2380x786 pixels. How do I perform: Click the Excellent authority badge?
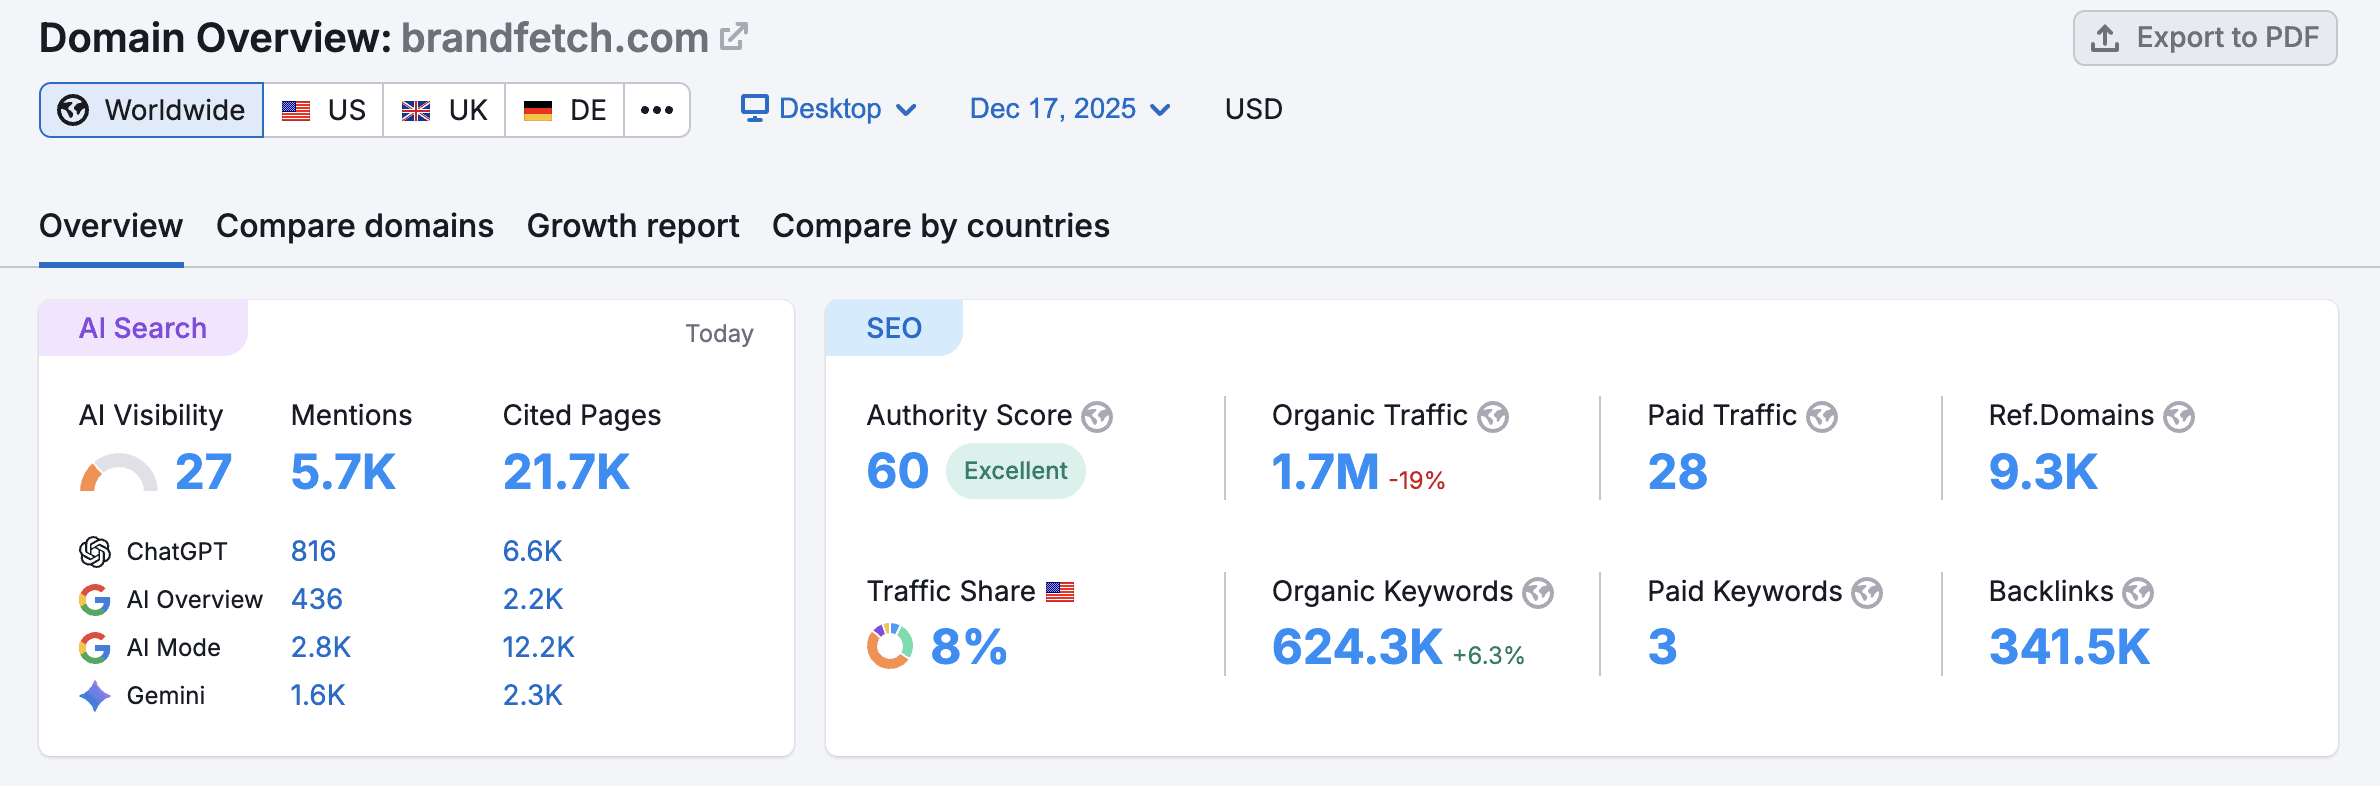click(1015, 471)
